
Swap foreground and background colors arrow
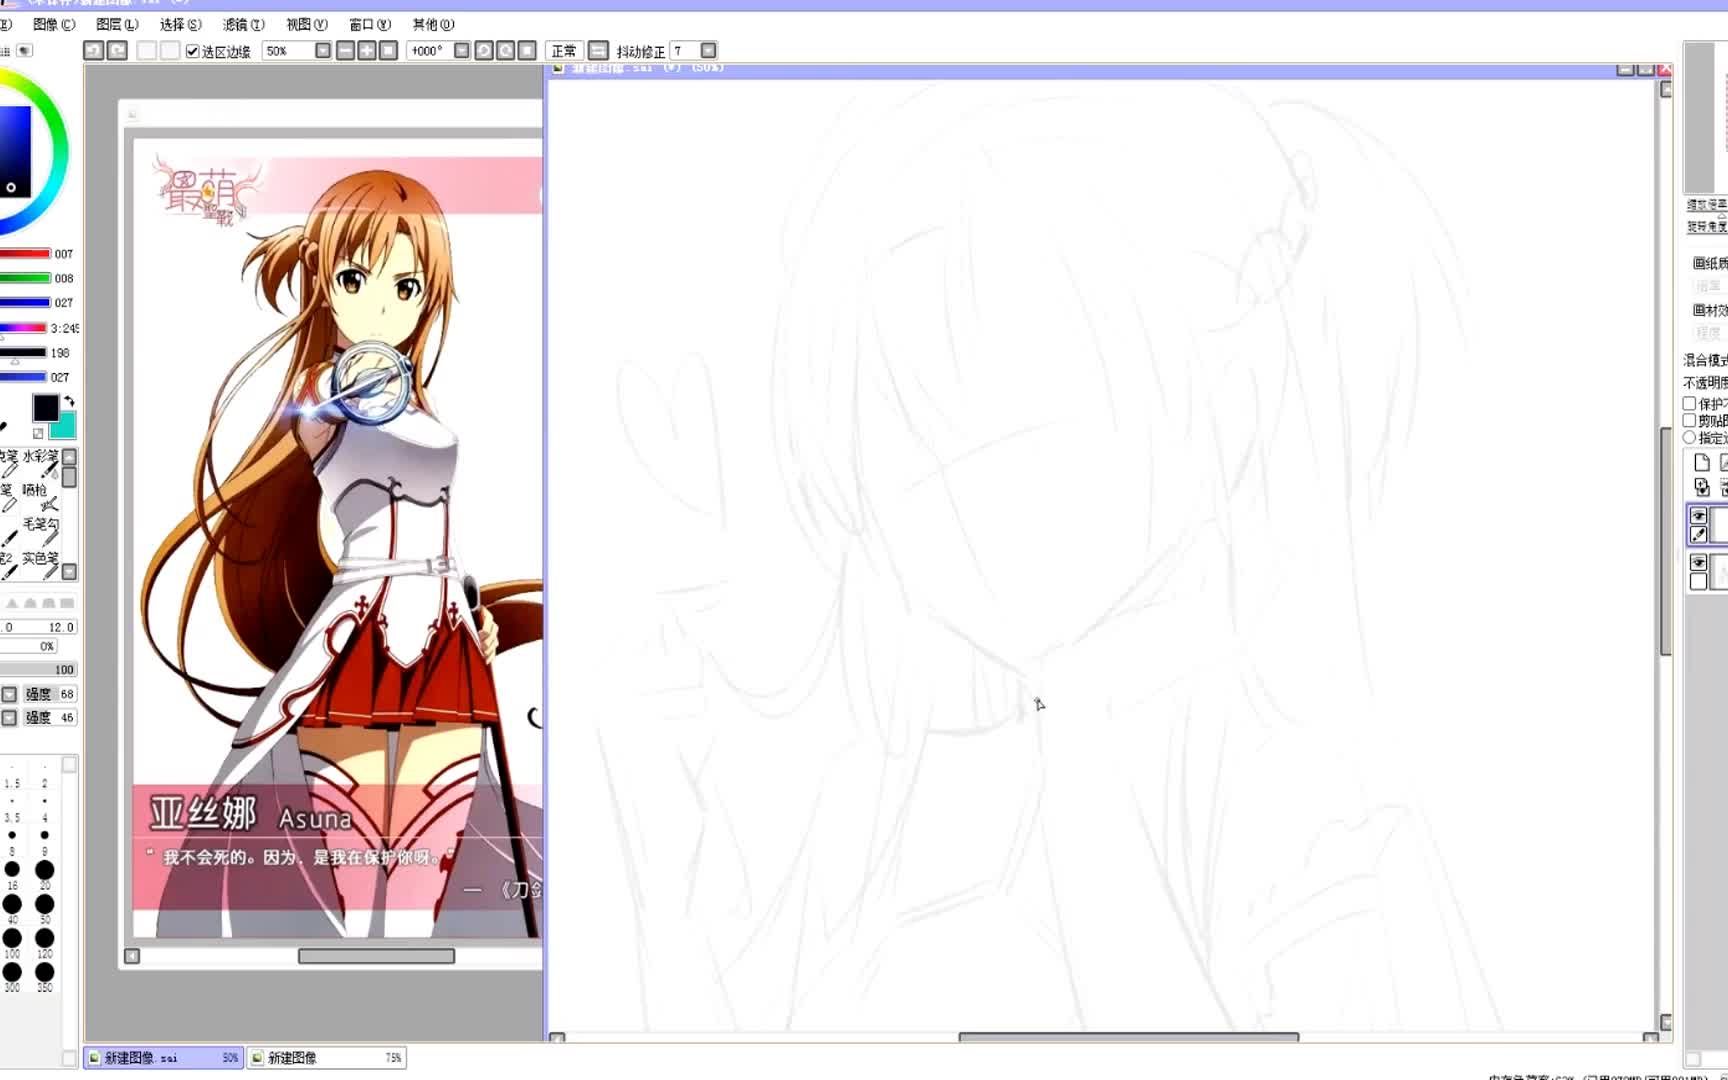pyautogui.click(x=69, y=401)
